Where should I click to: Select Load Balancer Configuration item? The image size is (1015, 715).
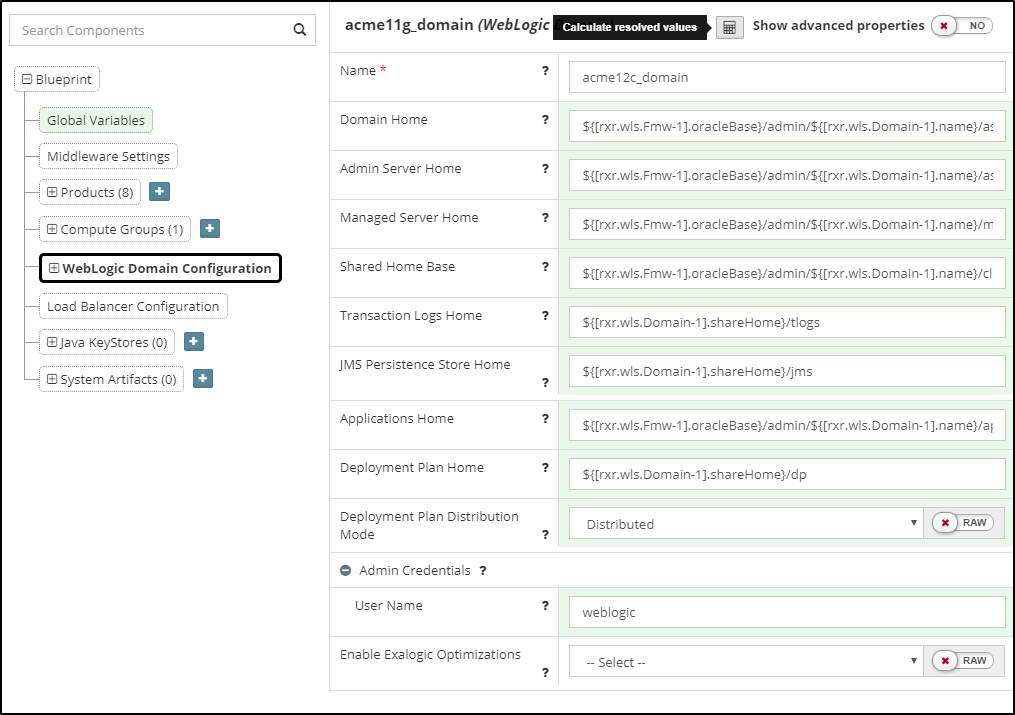(133, 306)
